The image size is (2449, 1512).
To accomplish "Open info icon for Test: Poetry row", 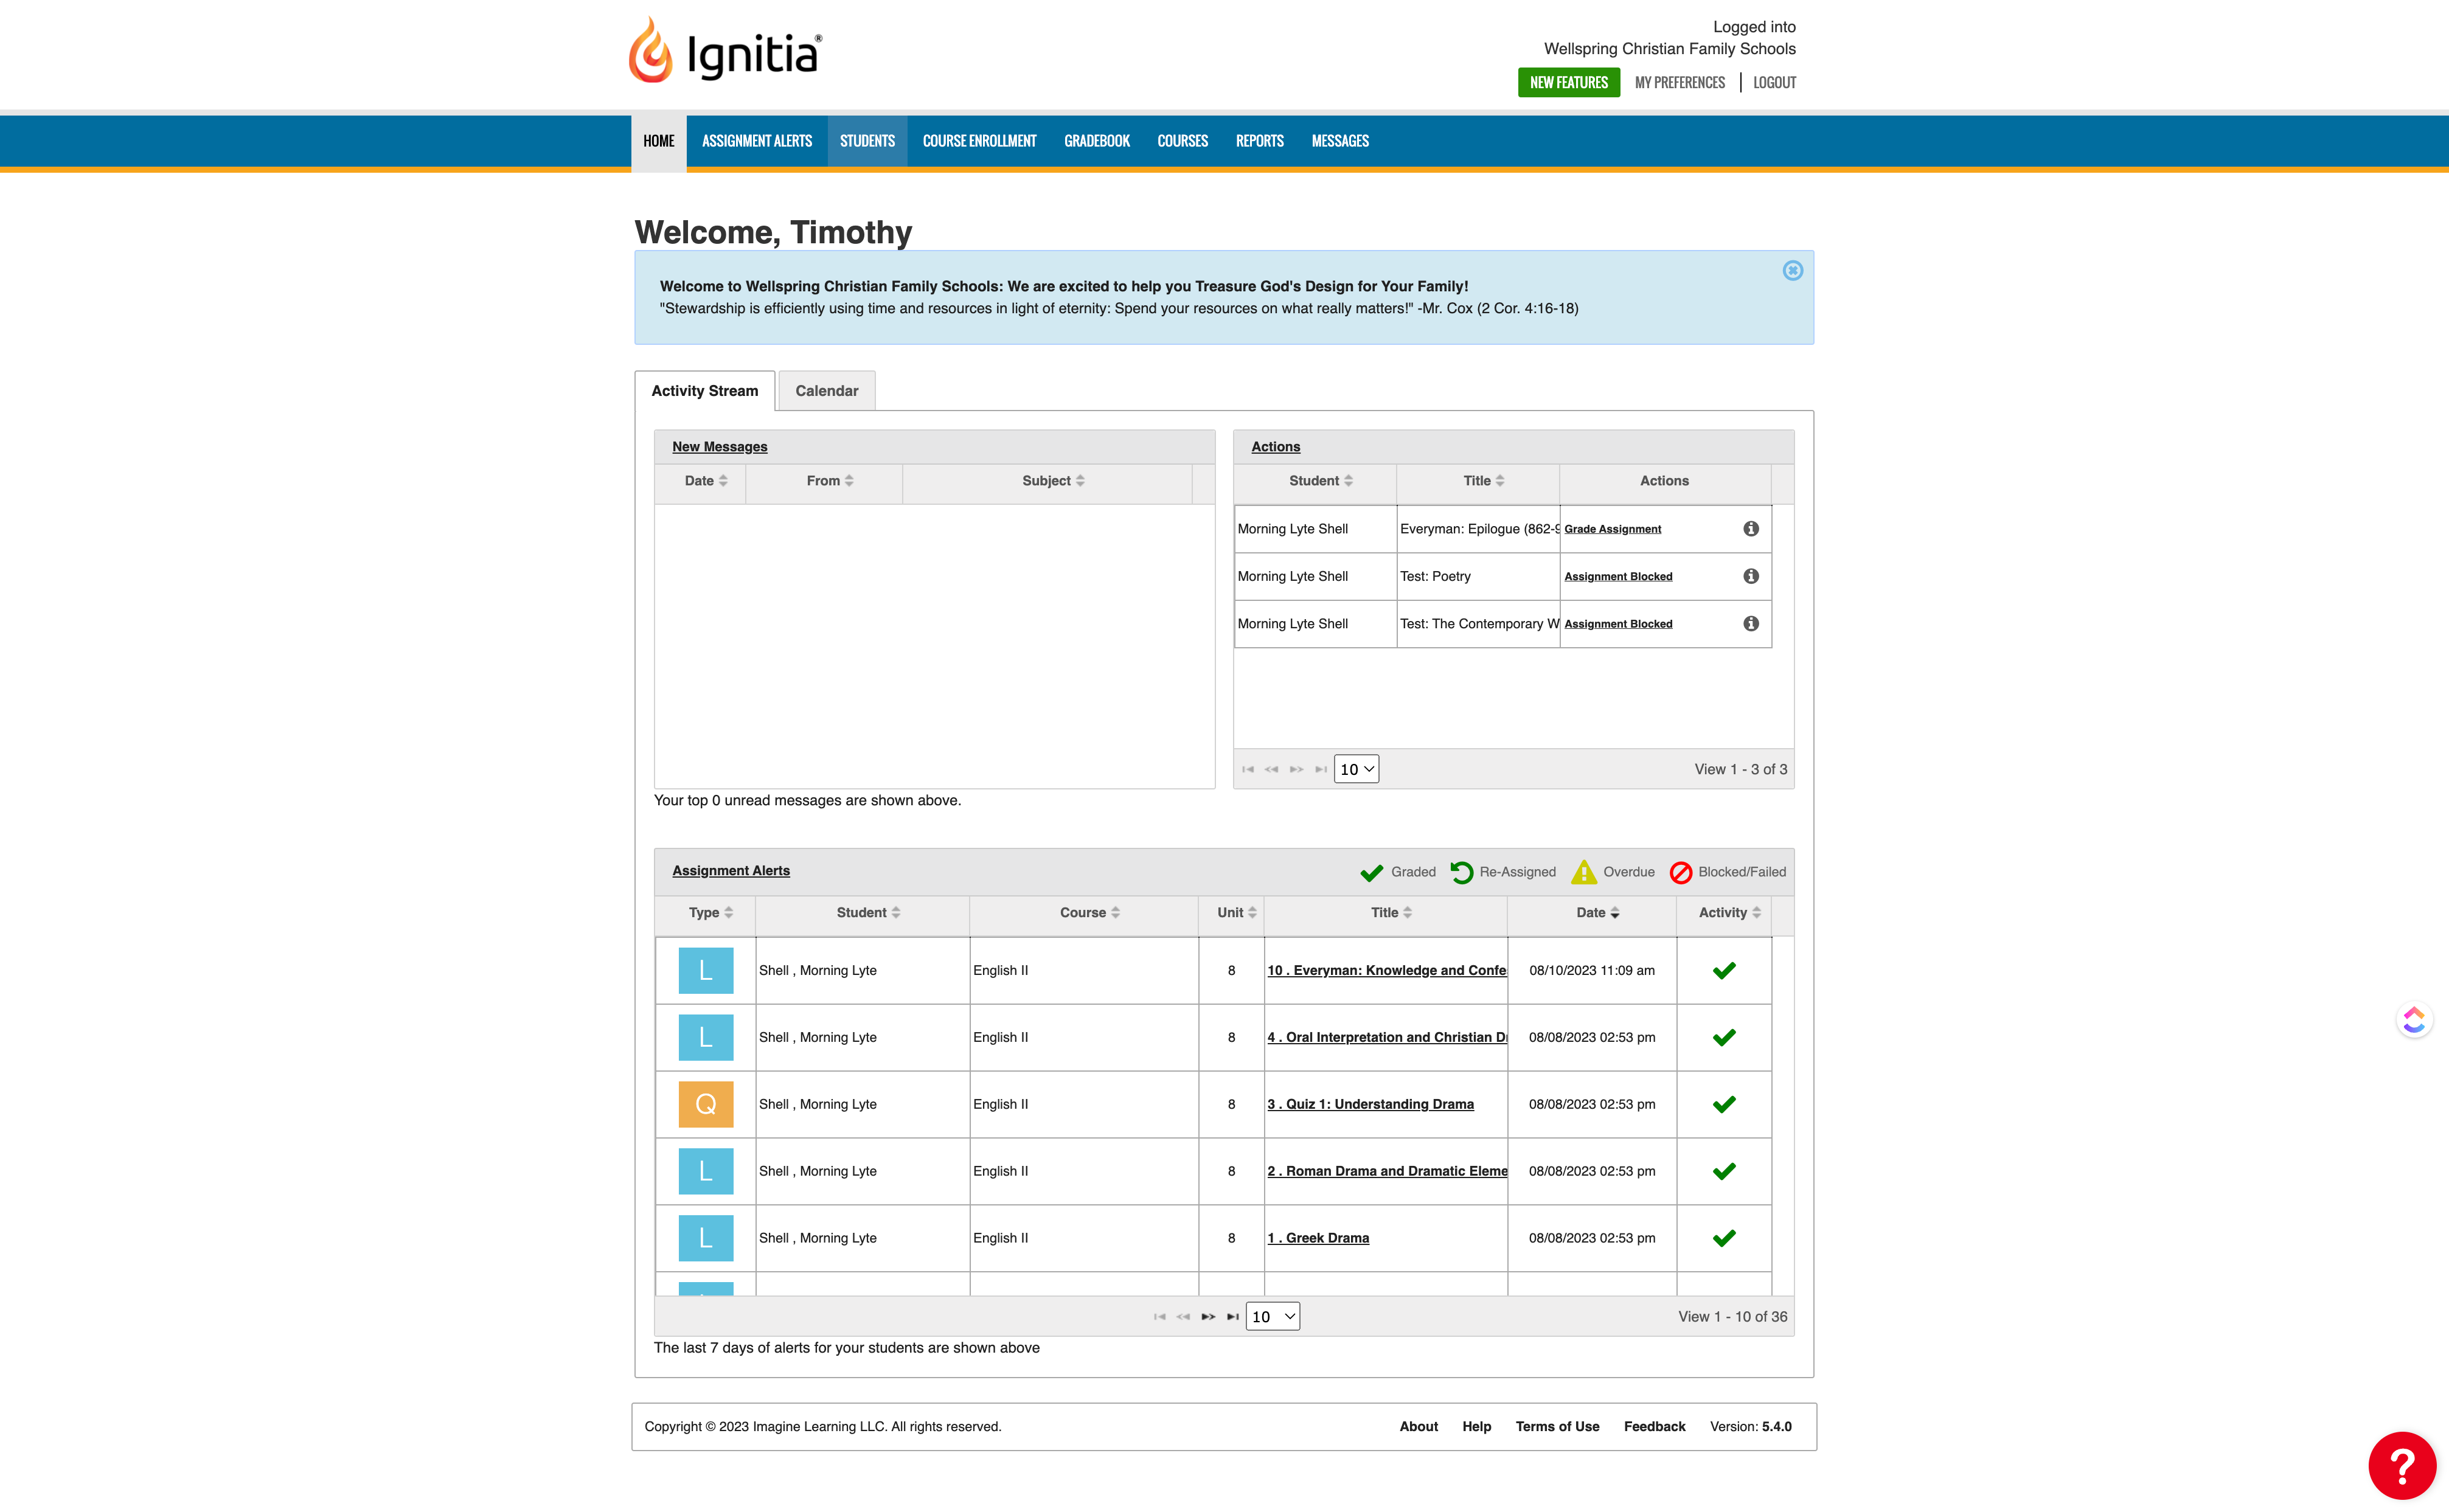I will point(1750,575).
